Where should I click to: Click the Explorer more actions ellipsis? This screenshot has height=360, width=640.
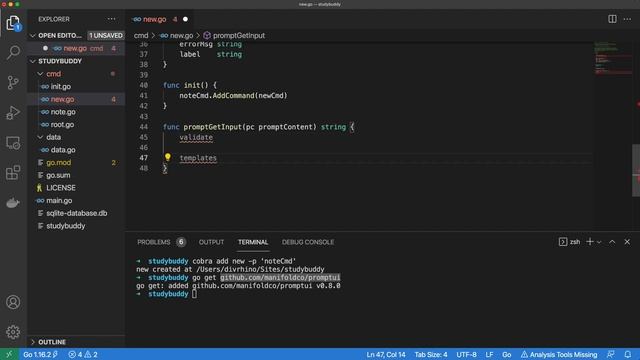(x=111, y=19)
